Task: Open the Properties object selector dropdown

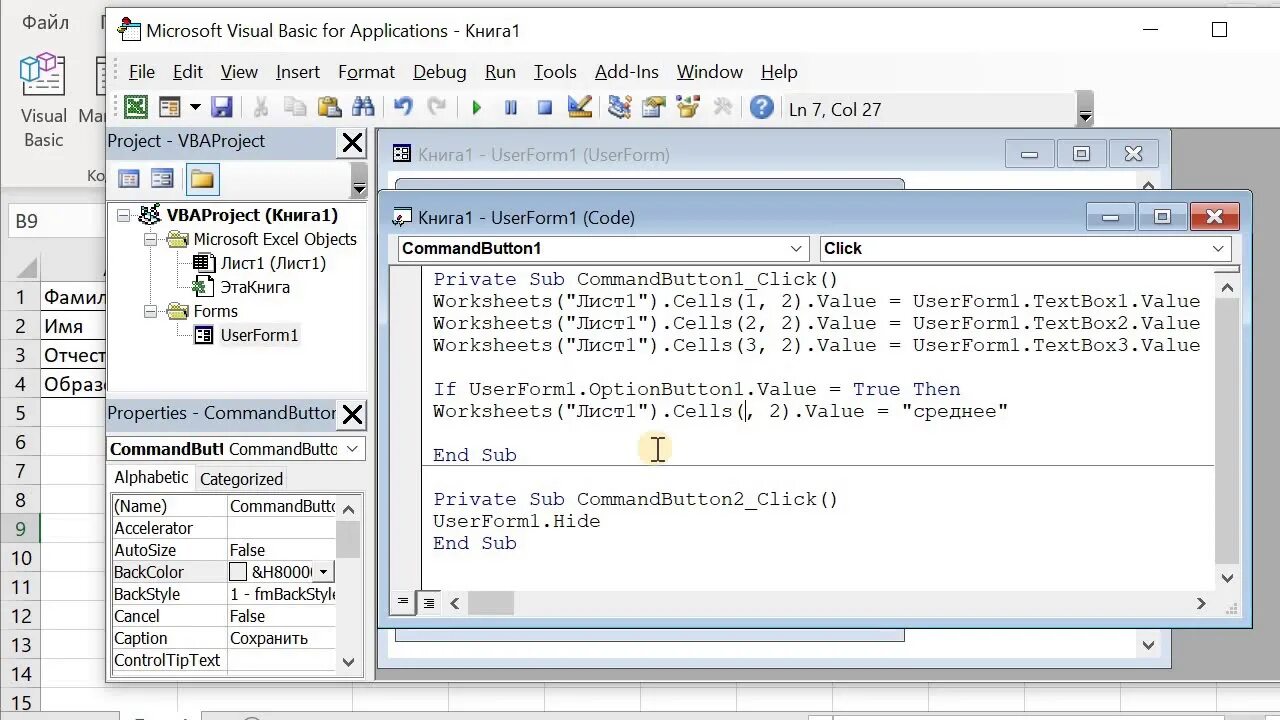Action: click(352, 450)
